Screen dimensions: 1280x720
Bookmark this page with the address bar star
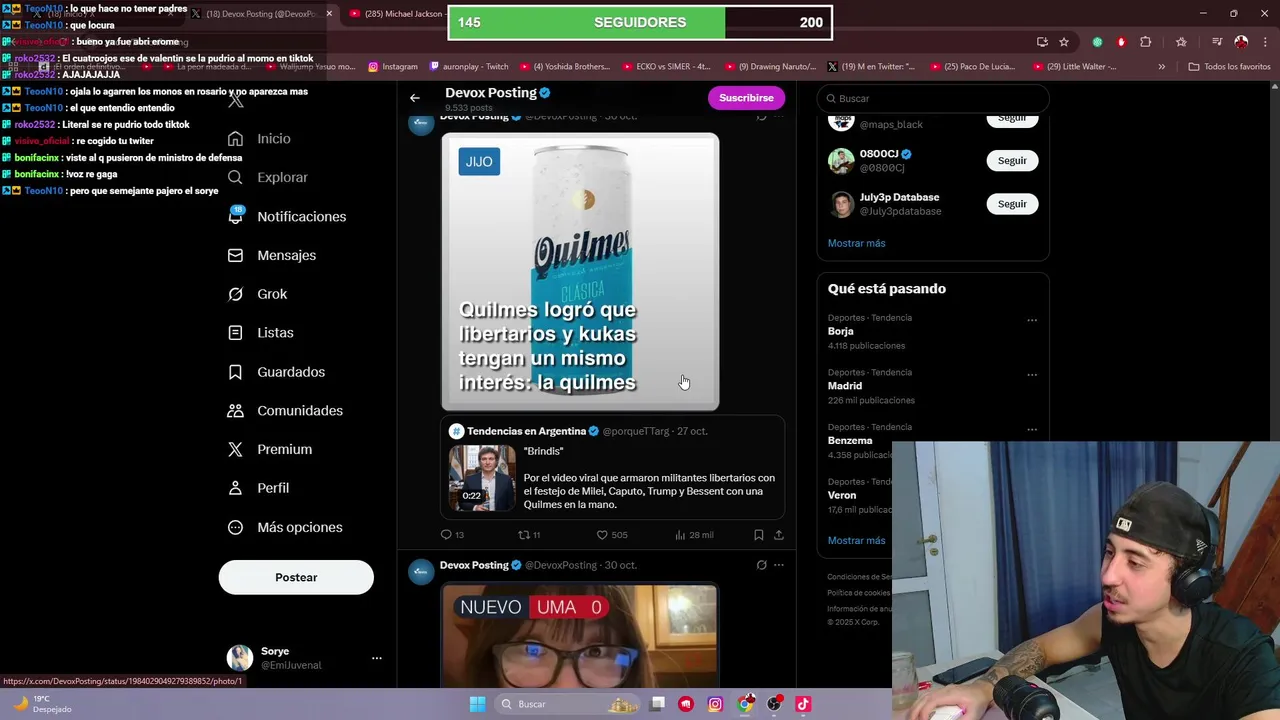pyautogui.click(x=1064, y=42)
